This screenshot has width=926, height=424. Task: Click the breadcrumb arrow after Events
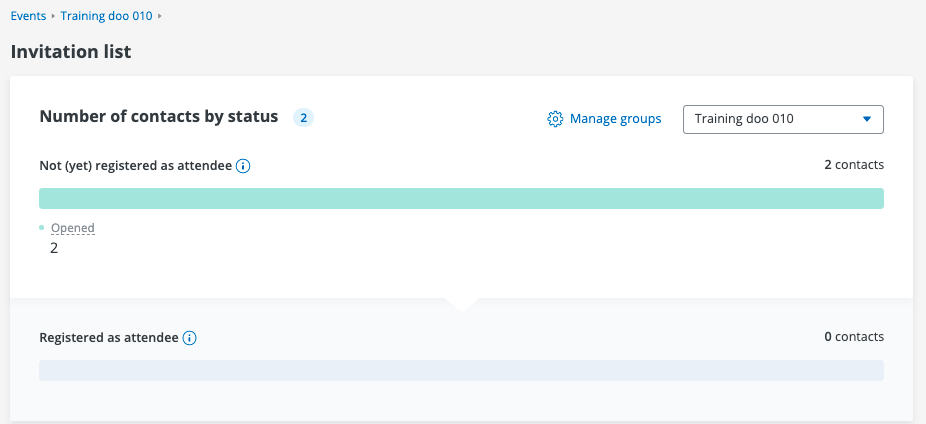pos(53,17)
